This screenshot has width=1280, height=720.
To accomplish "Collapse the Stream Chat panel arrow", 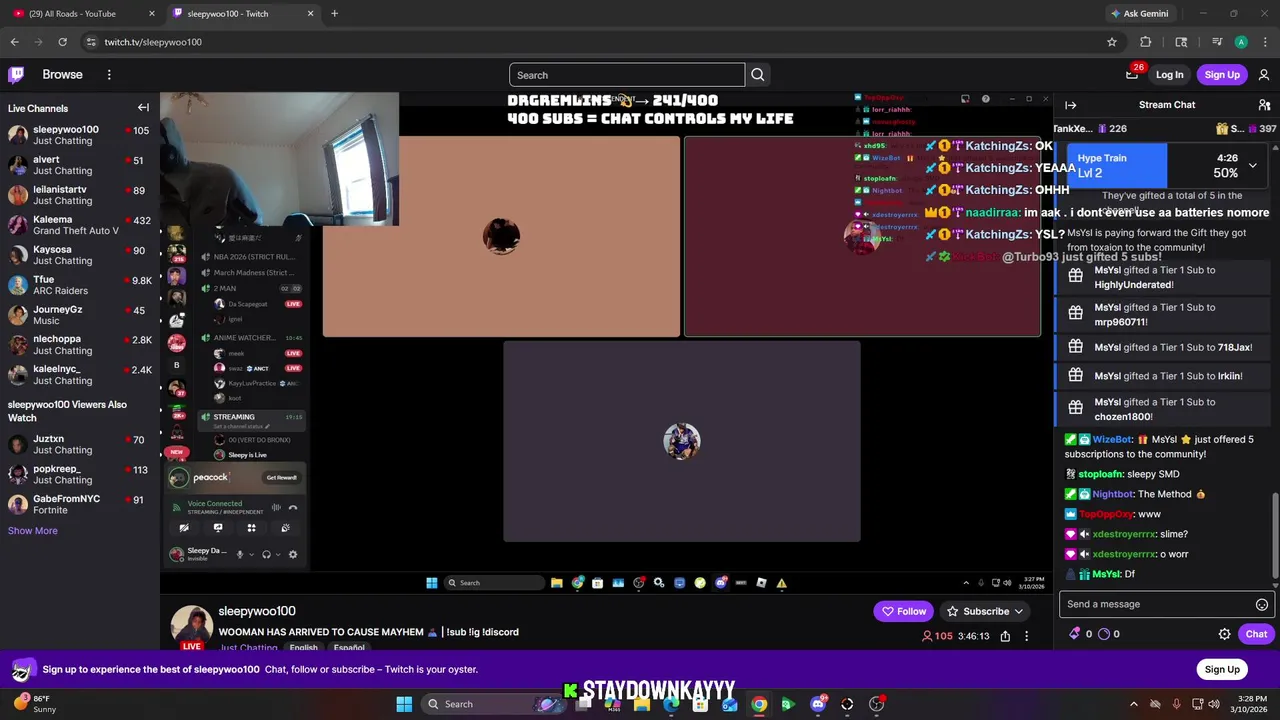I will 1071,105.
